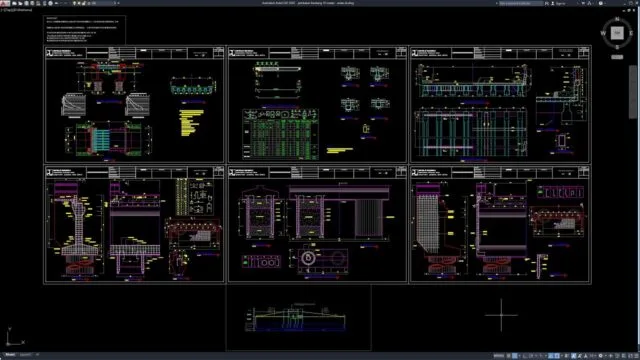Open the WCS dropdown below the ViewCube
Image resolution: width=640 pixels, height=360 pixels.
pos(617,57)
